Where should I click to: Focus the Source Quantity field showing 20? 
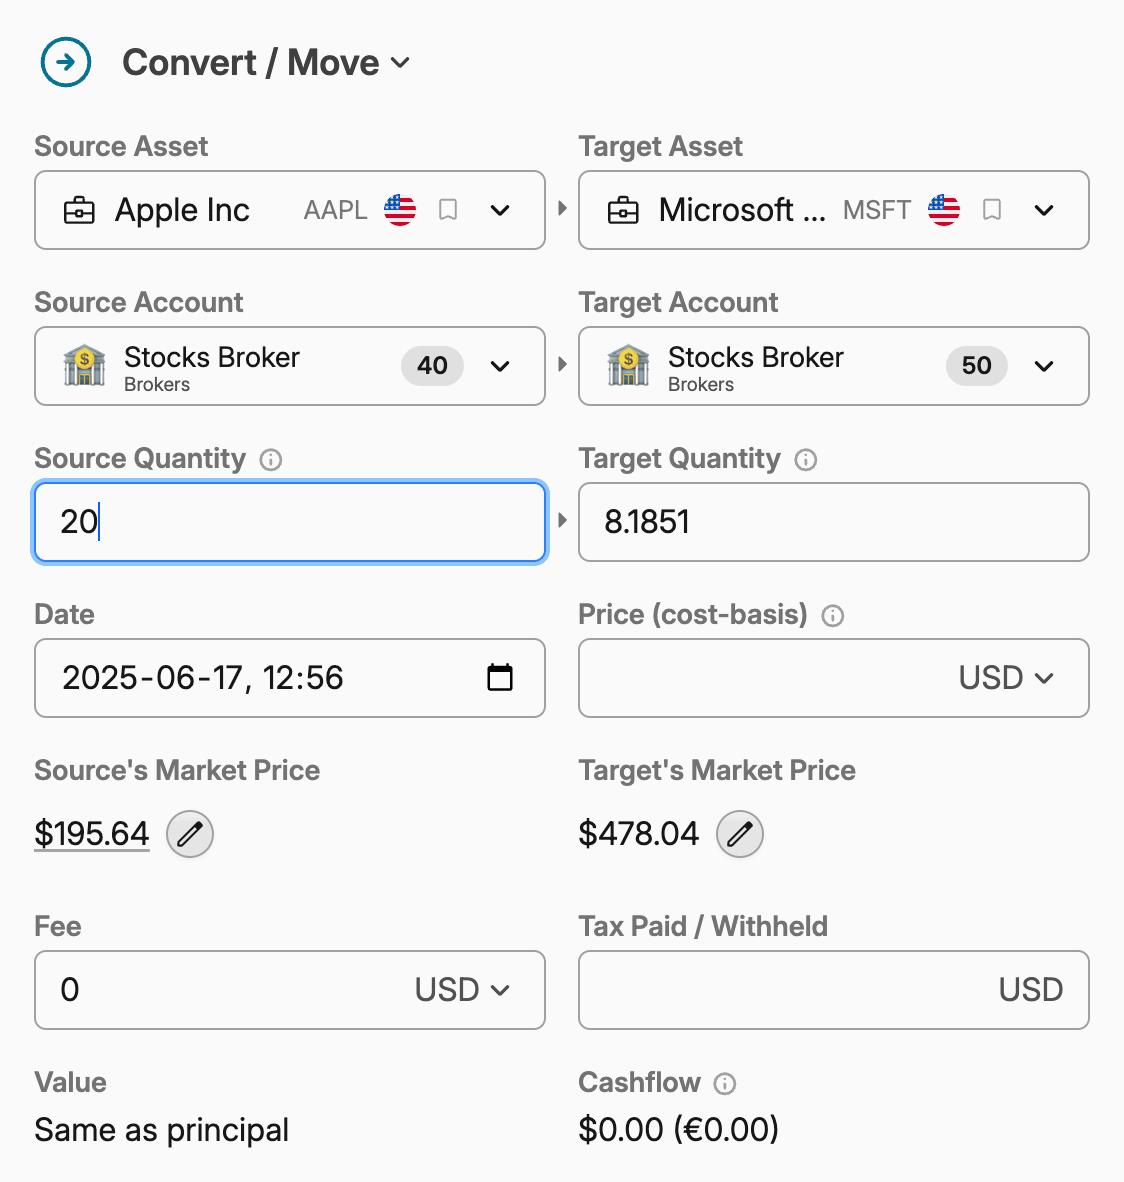pos(289,522)
